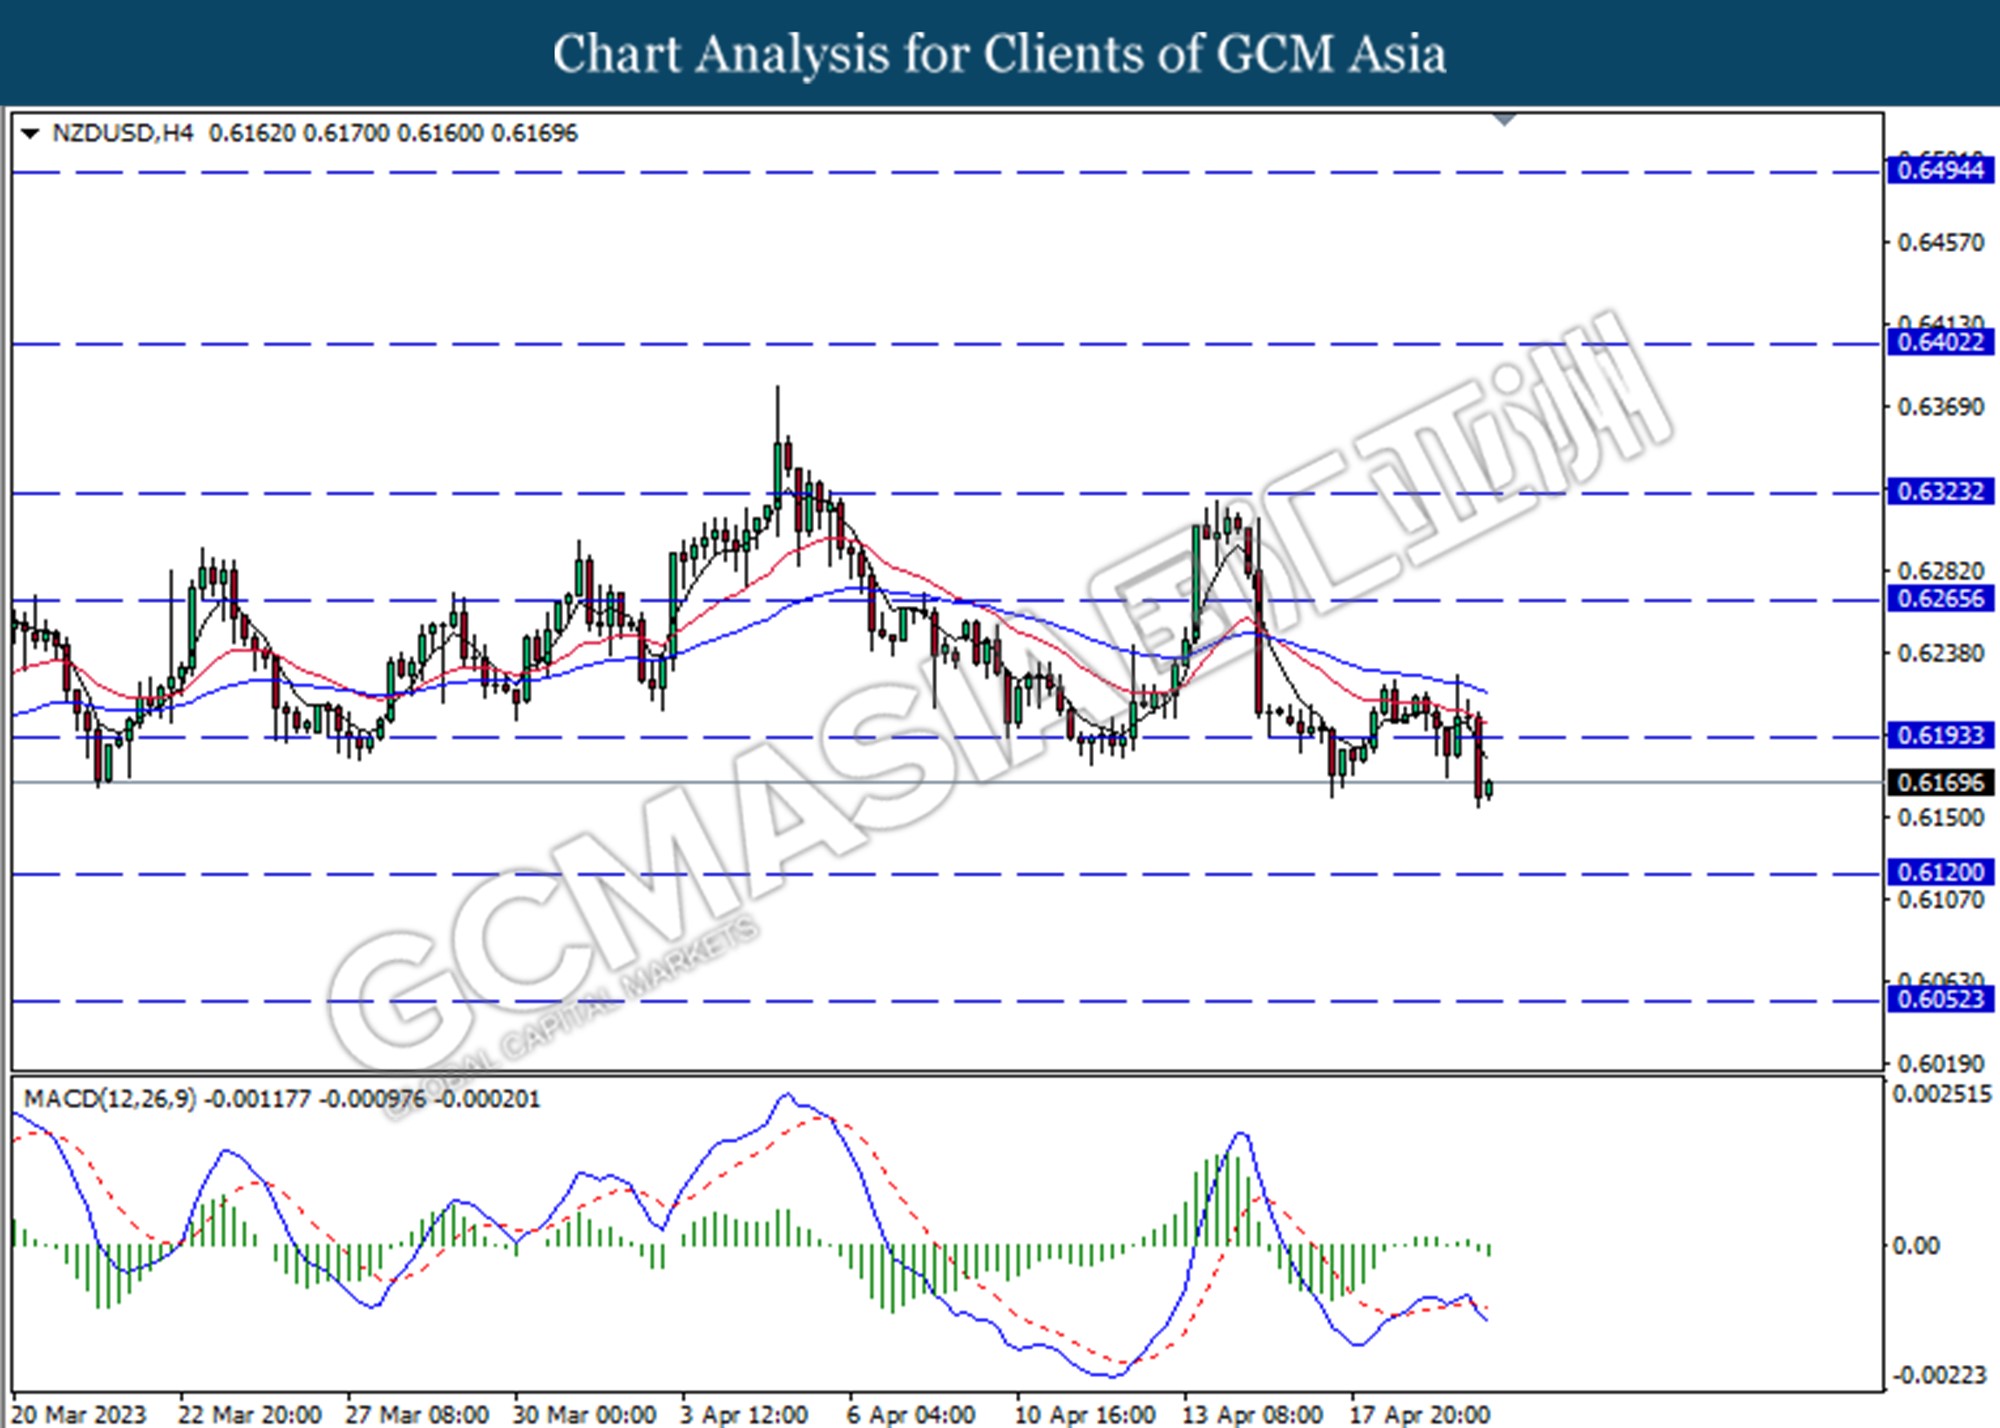Screen dimensions: 2000x1428
Task: Click the MACD(12,26,9) indicator label
Action: click(110, 1099)
